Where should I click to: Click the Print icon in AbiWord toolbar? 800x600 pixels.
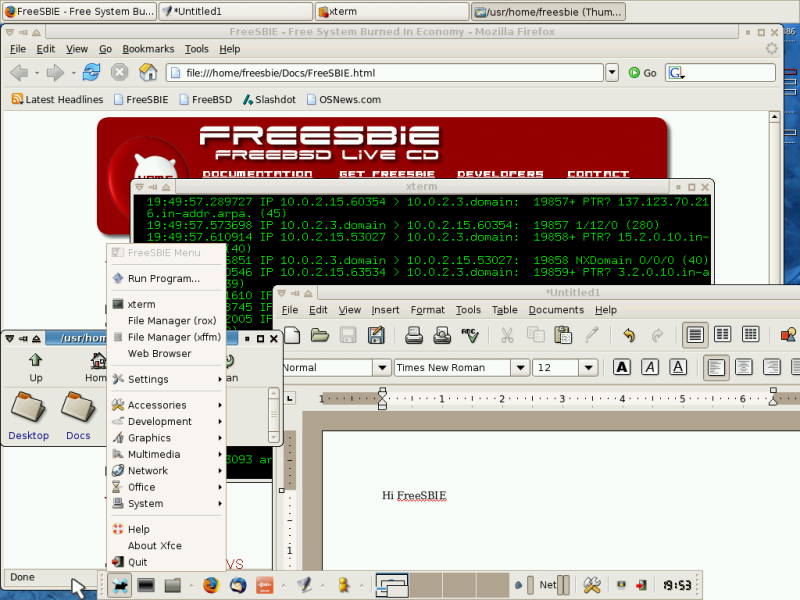(x=413, y=335)
